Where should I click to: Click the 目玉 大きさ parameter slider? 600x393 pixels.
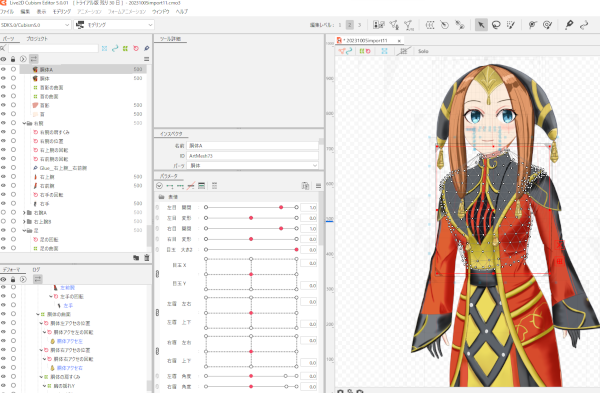251,249
